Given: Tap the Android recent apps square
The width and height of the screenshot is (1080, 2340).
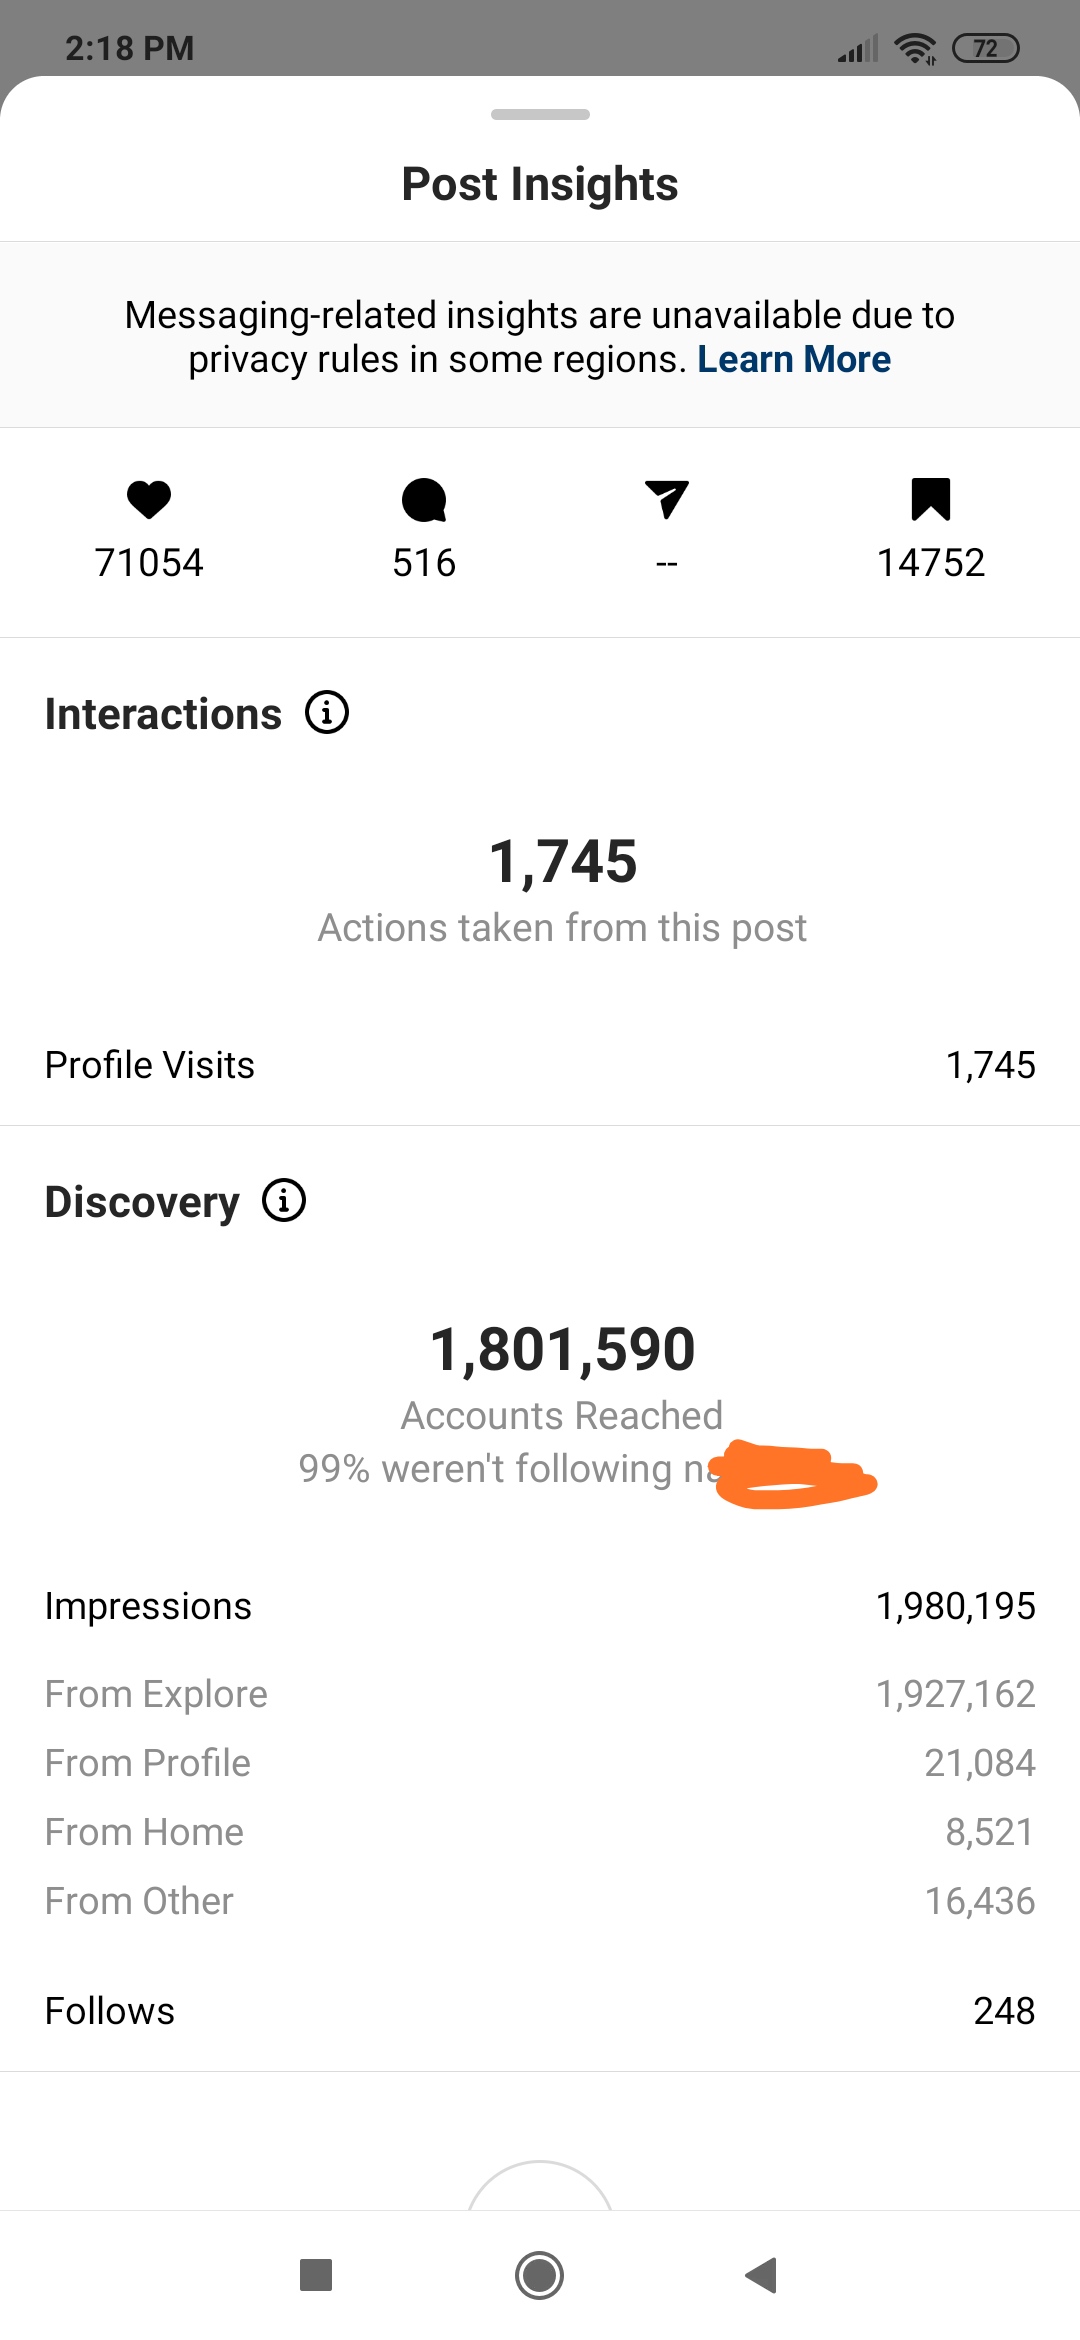Looking at the screenshot, I should [x=316, y=2275].
